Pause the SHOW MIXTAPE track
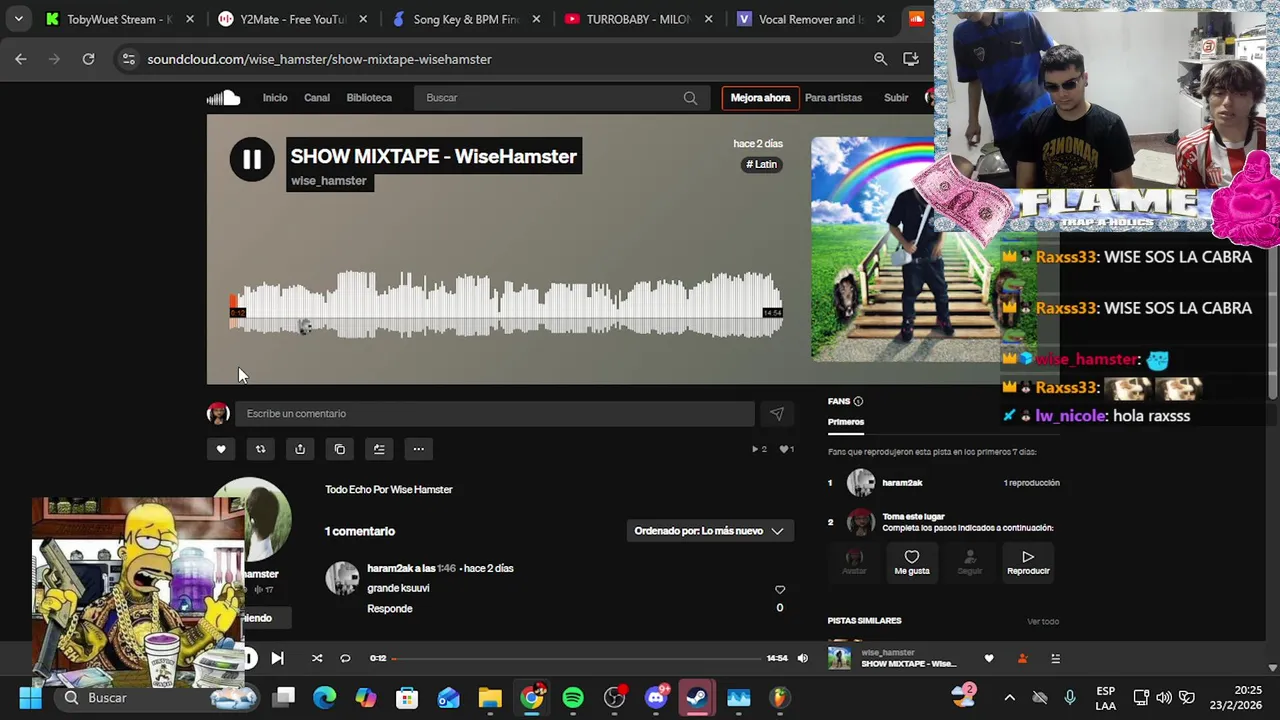Screen dimensions: 1280x720 coord(252,160)
